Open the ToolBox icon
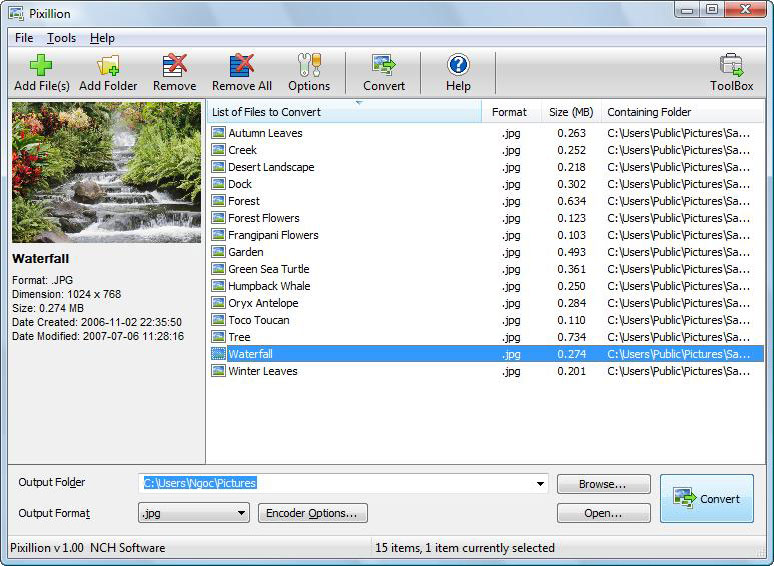Image resolution: width=774 pixels, height=566 pixels. point(731,65)
